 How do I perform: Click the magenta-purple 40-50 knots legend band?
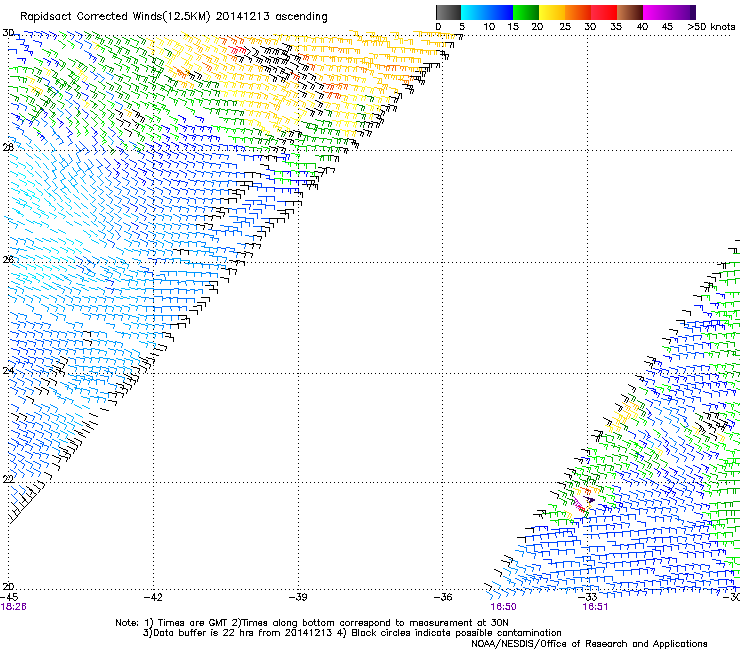click(x=669, y=12)
